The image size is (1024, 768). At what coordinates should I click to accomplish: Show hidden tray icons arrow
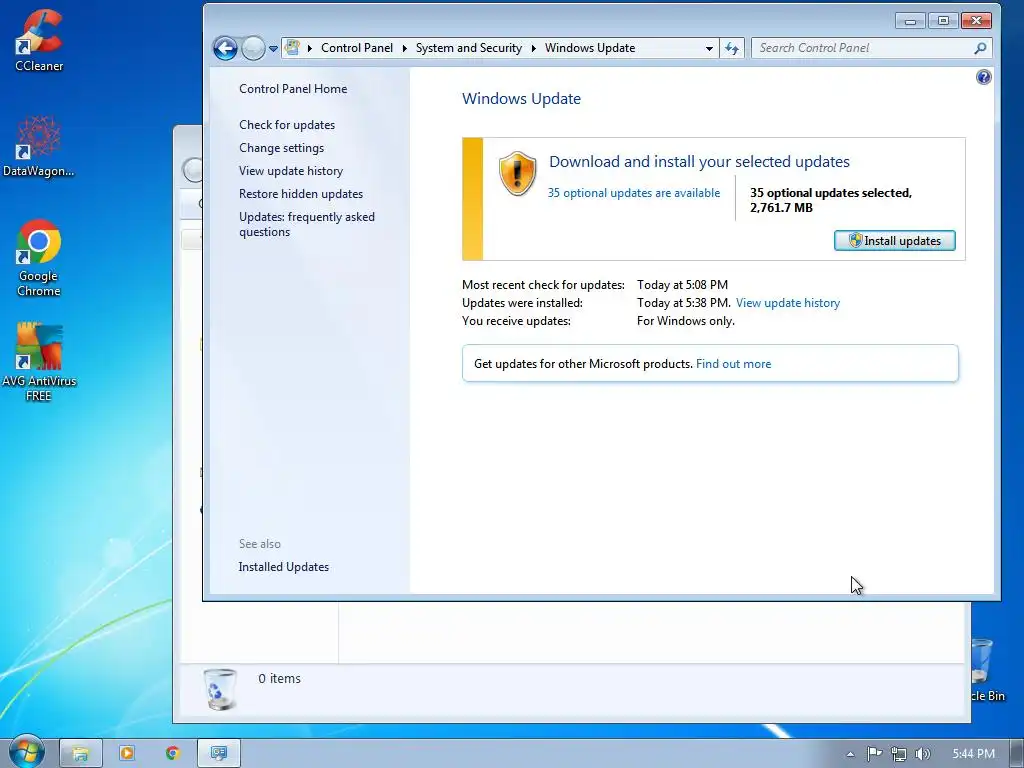pyautogui.click(x=850, y=754)
